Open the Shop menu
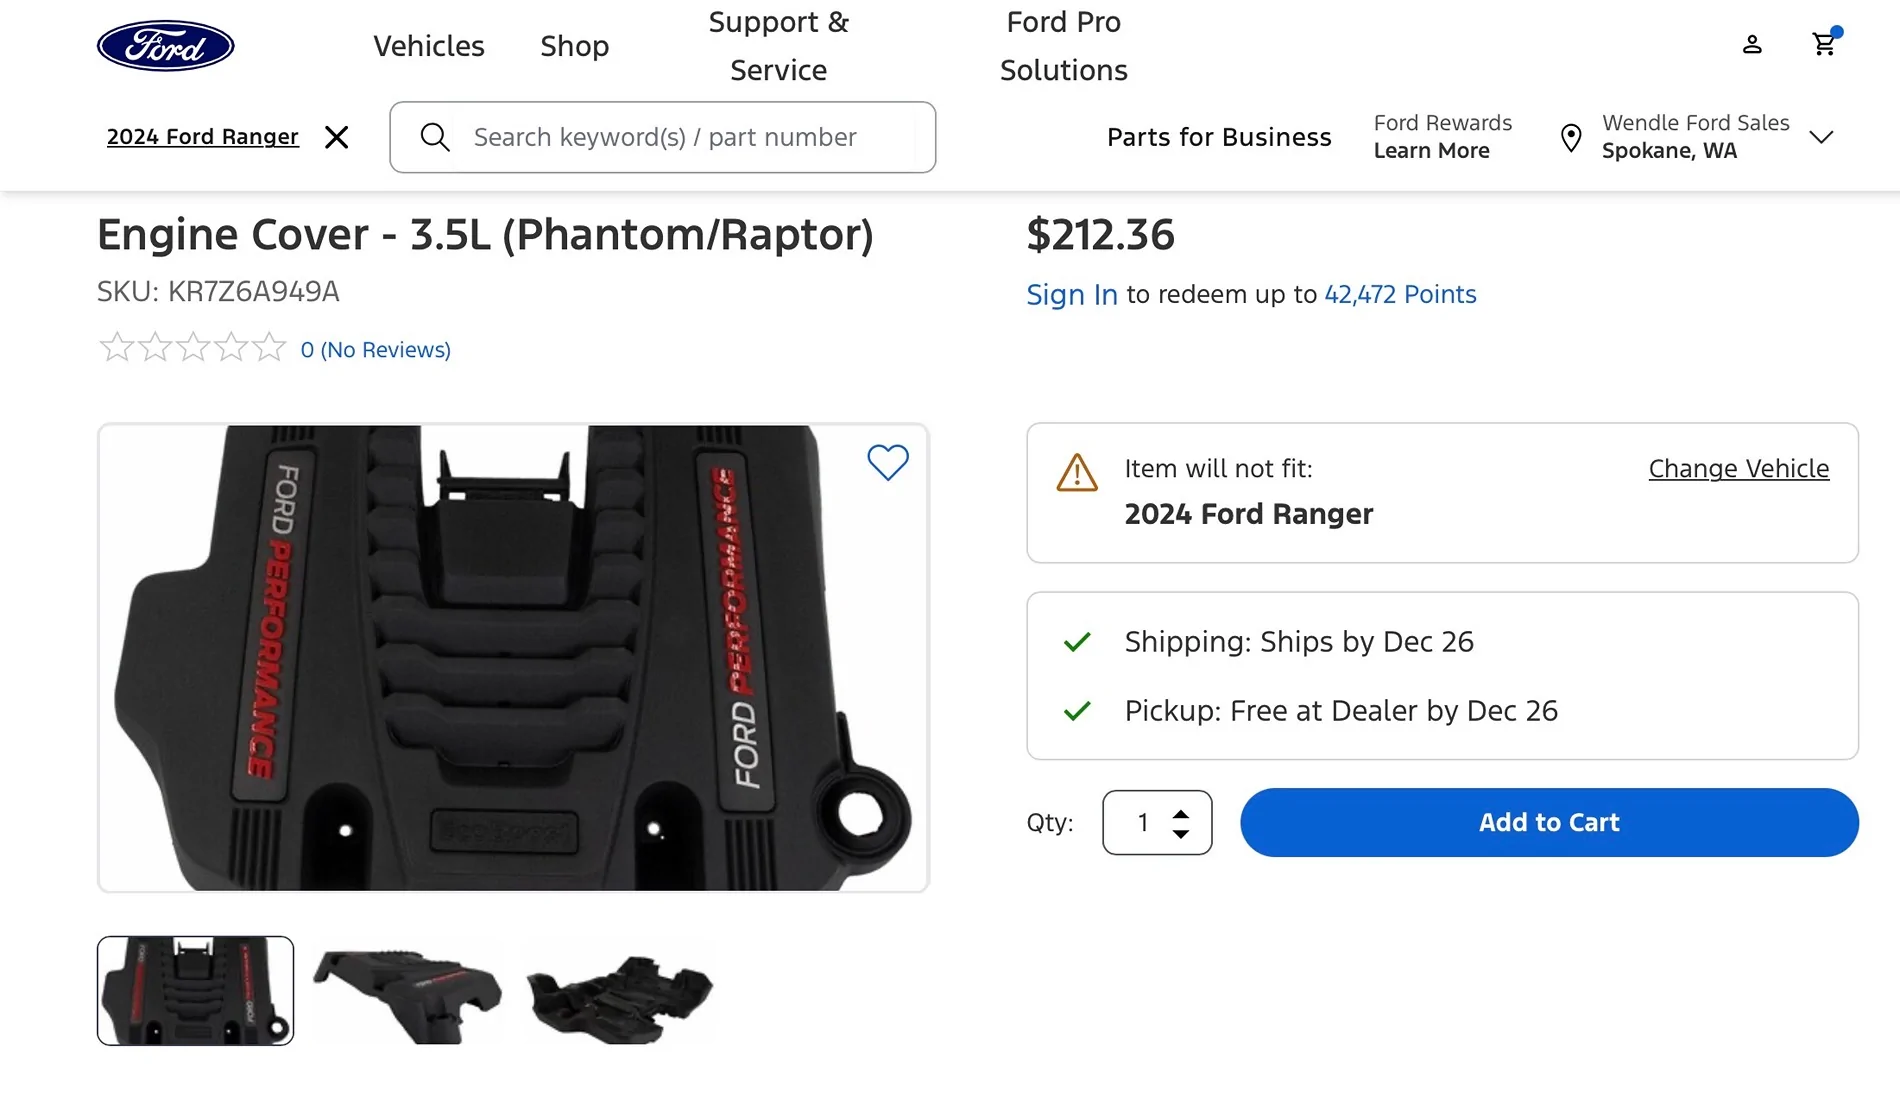Viewport: 1900px width, 1110px height. coord(575,45)
